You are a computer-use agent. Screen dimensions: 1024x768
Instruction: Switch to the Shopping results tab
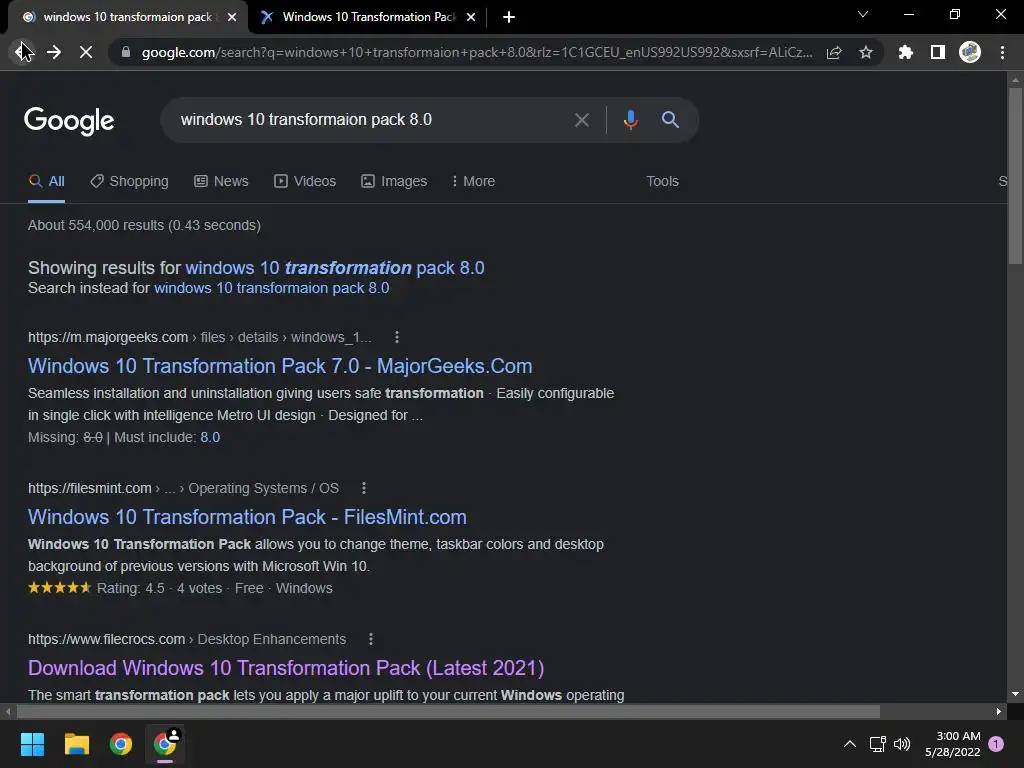129,181
